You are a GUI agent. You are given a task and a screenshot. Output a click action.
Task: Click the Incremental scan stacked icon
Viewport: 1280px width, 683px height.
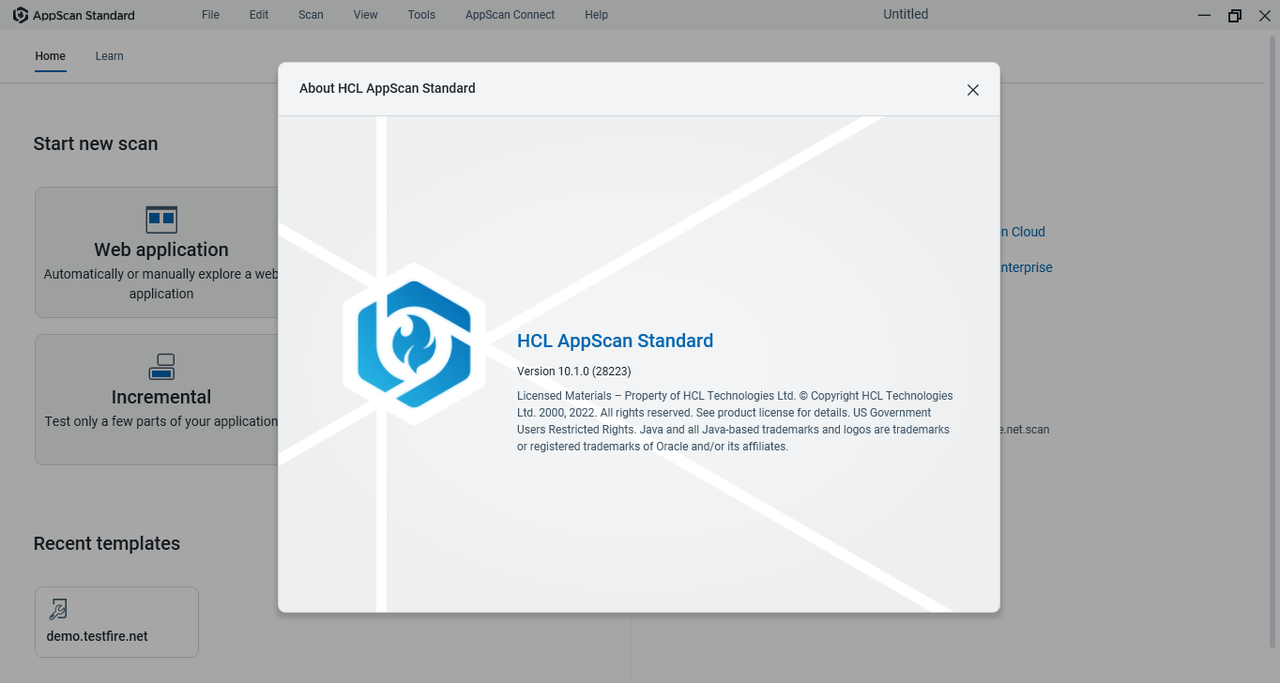(161, 367)
